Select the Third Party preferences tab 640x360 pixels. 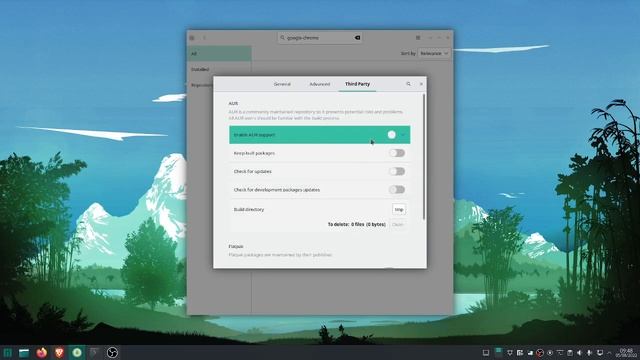click(357, 84)
